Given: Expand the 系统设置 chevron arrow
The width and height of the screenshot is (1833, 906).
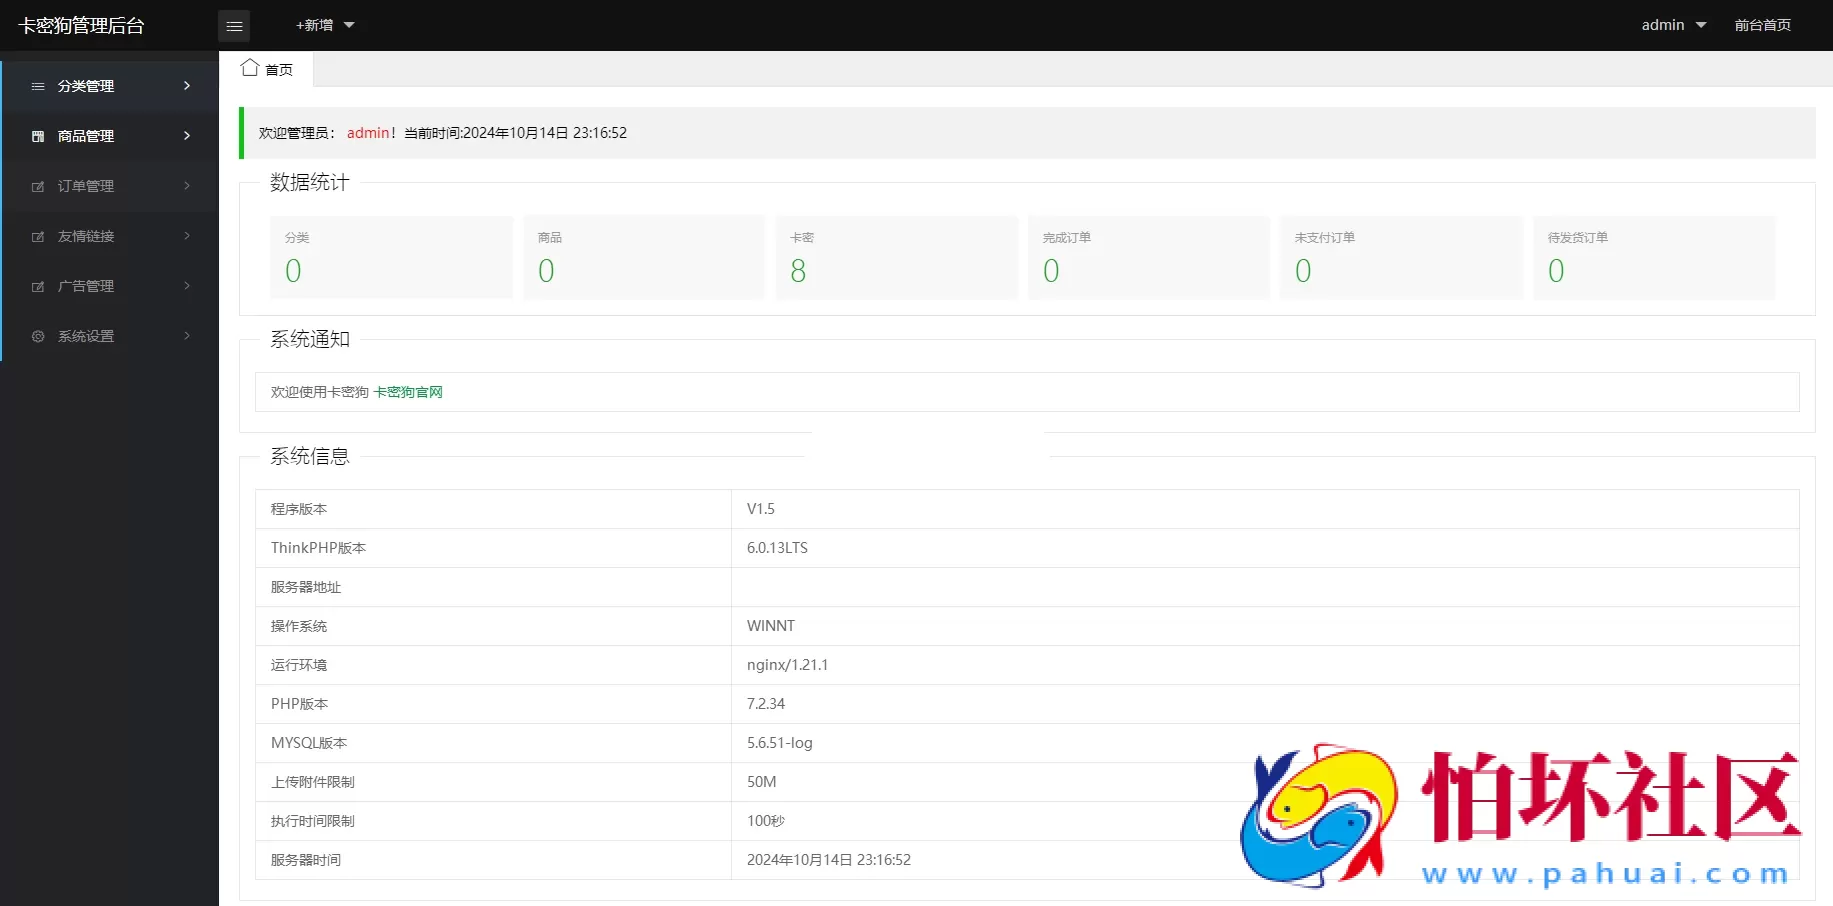Looking at the screenshot, I should pyautogui.click(x=187, y=336).
